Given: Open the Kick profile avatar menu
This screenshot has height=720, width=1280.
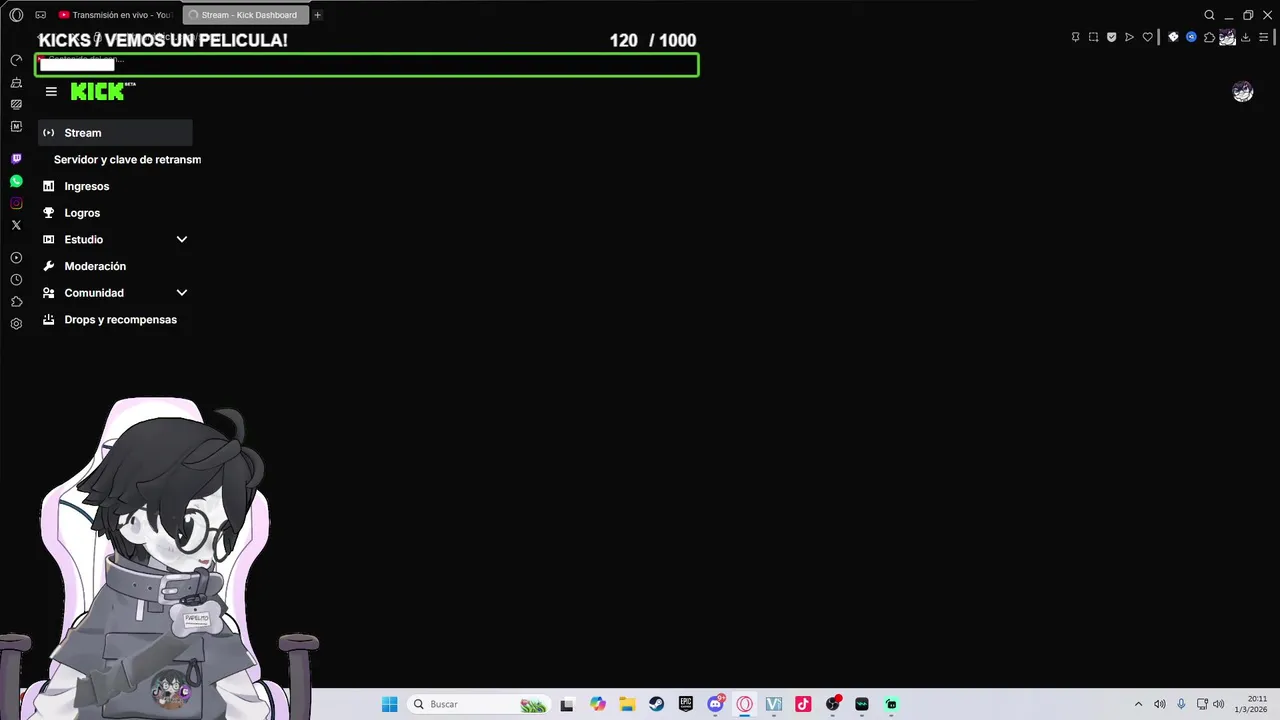Looking at the screenshot, I should [1243, 92].
